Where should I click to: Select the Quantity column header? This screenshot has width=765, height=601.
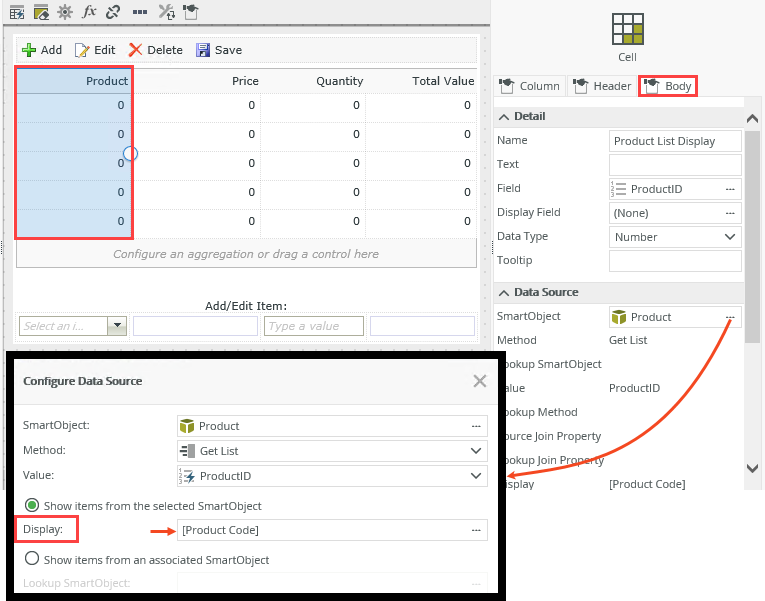click(x=313, y=81)
